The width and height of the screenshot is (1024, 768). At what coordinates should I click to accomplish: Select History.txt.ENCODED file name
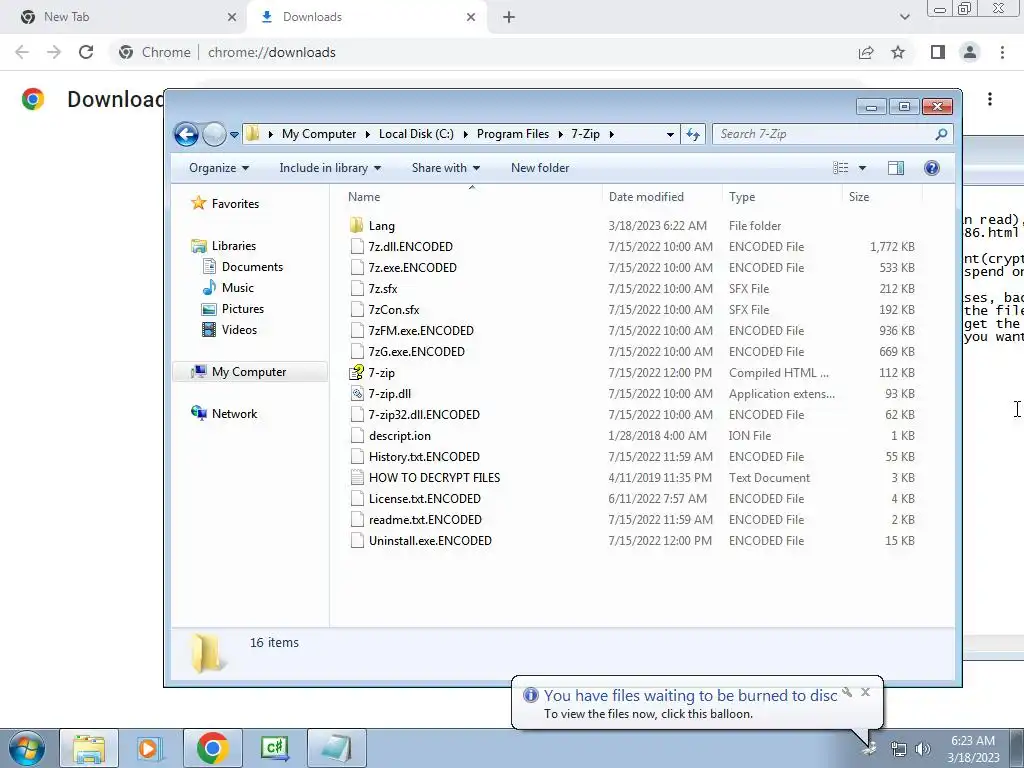tap(424, 456)
